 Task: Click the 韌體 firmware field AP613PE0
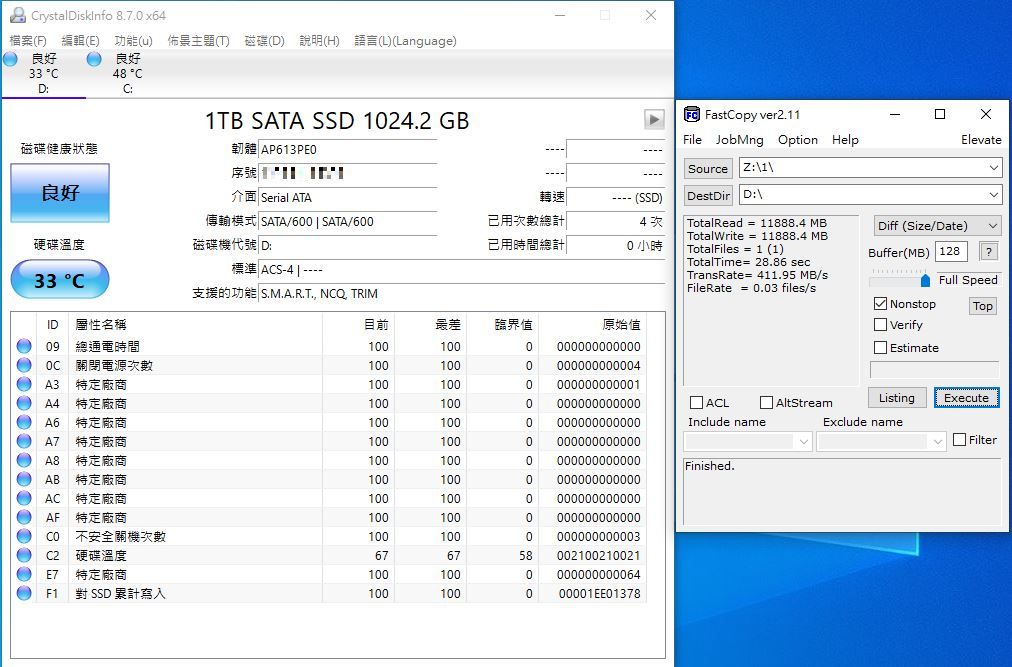[x=347, y=150]
